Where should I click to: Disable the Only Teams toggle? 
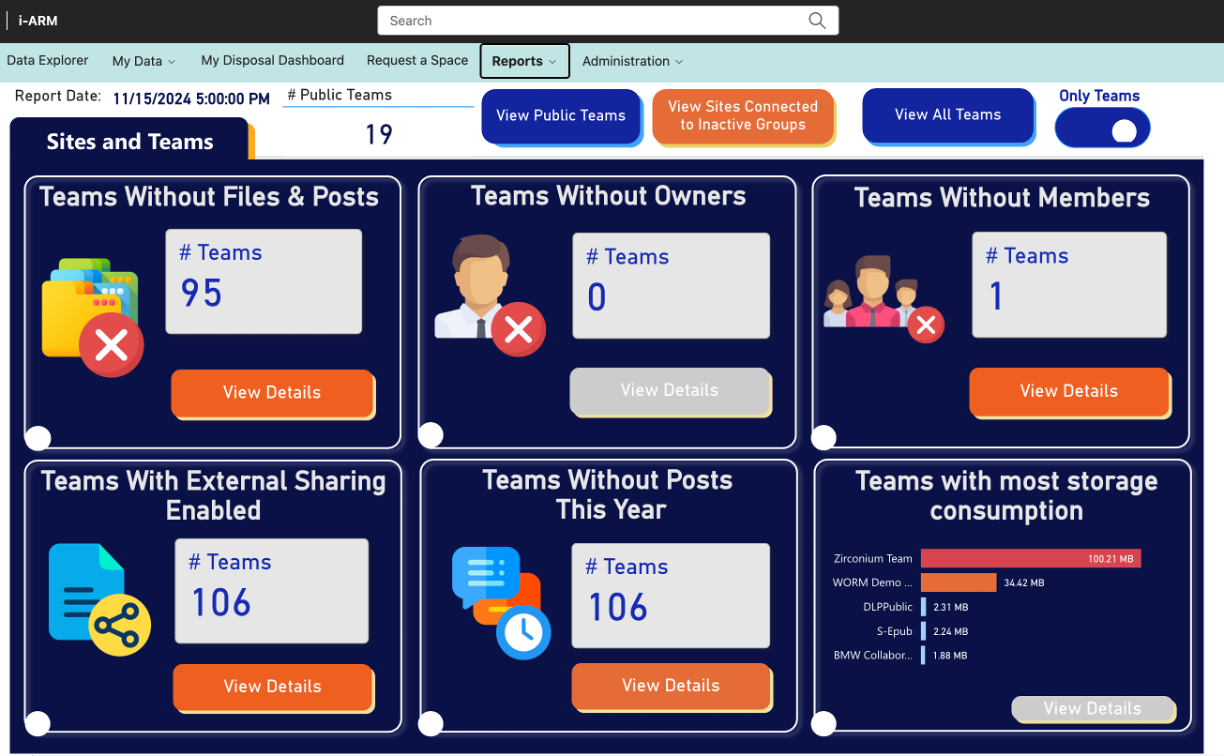click(1102, 128)
